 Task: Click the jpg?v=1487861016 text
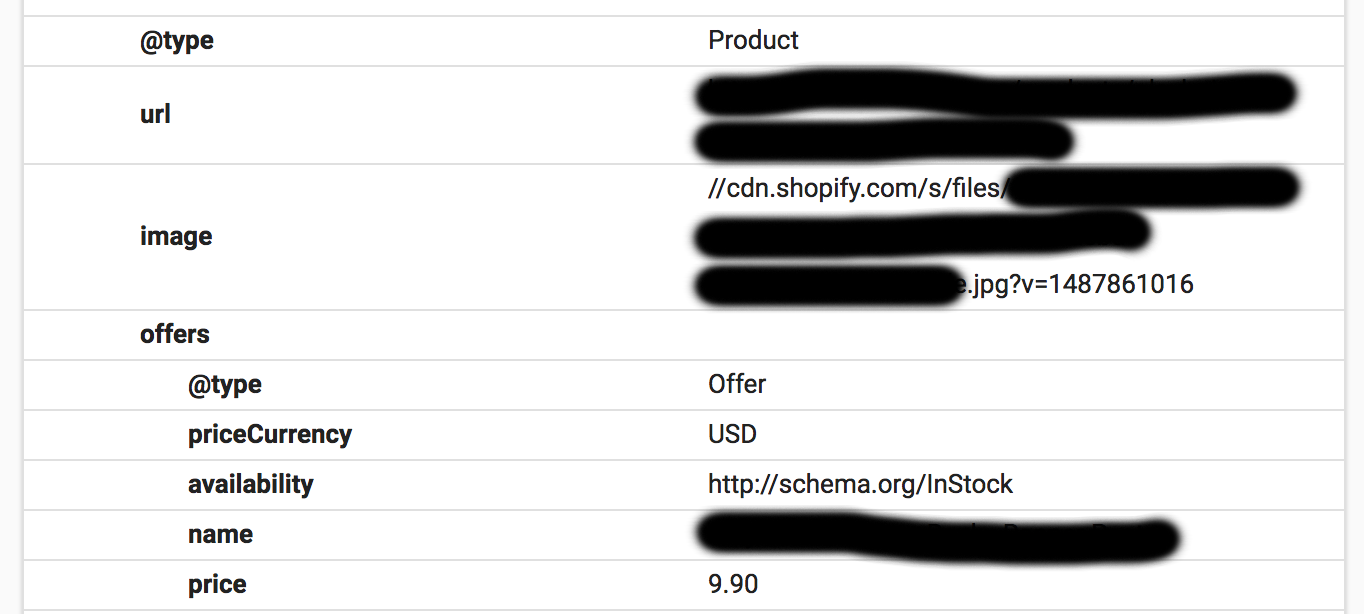point(1080,285)
